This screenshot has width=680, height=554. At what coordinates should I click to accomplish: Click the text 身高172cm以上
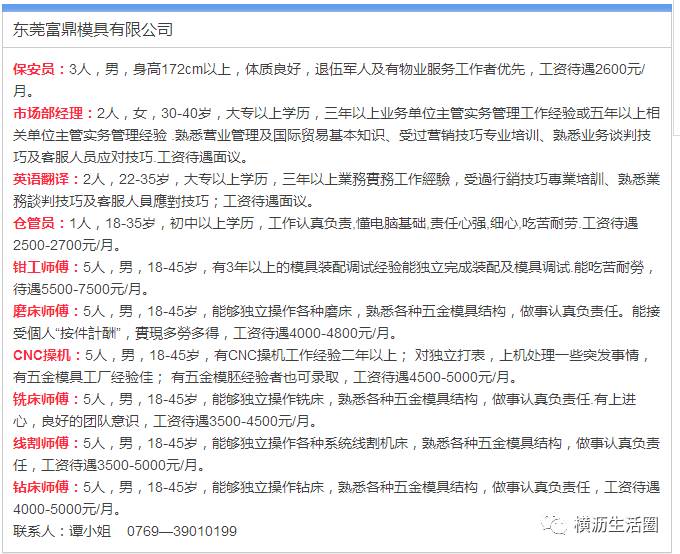[x=182, y=69]
